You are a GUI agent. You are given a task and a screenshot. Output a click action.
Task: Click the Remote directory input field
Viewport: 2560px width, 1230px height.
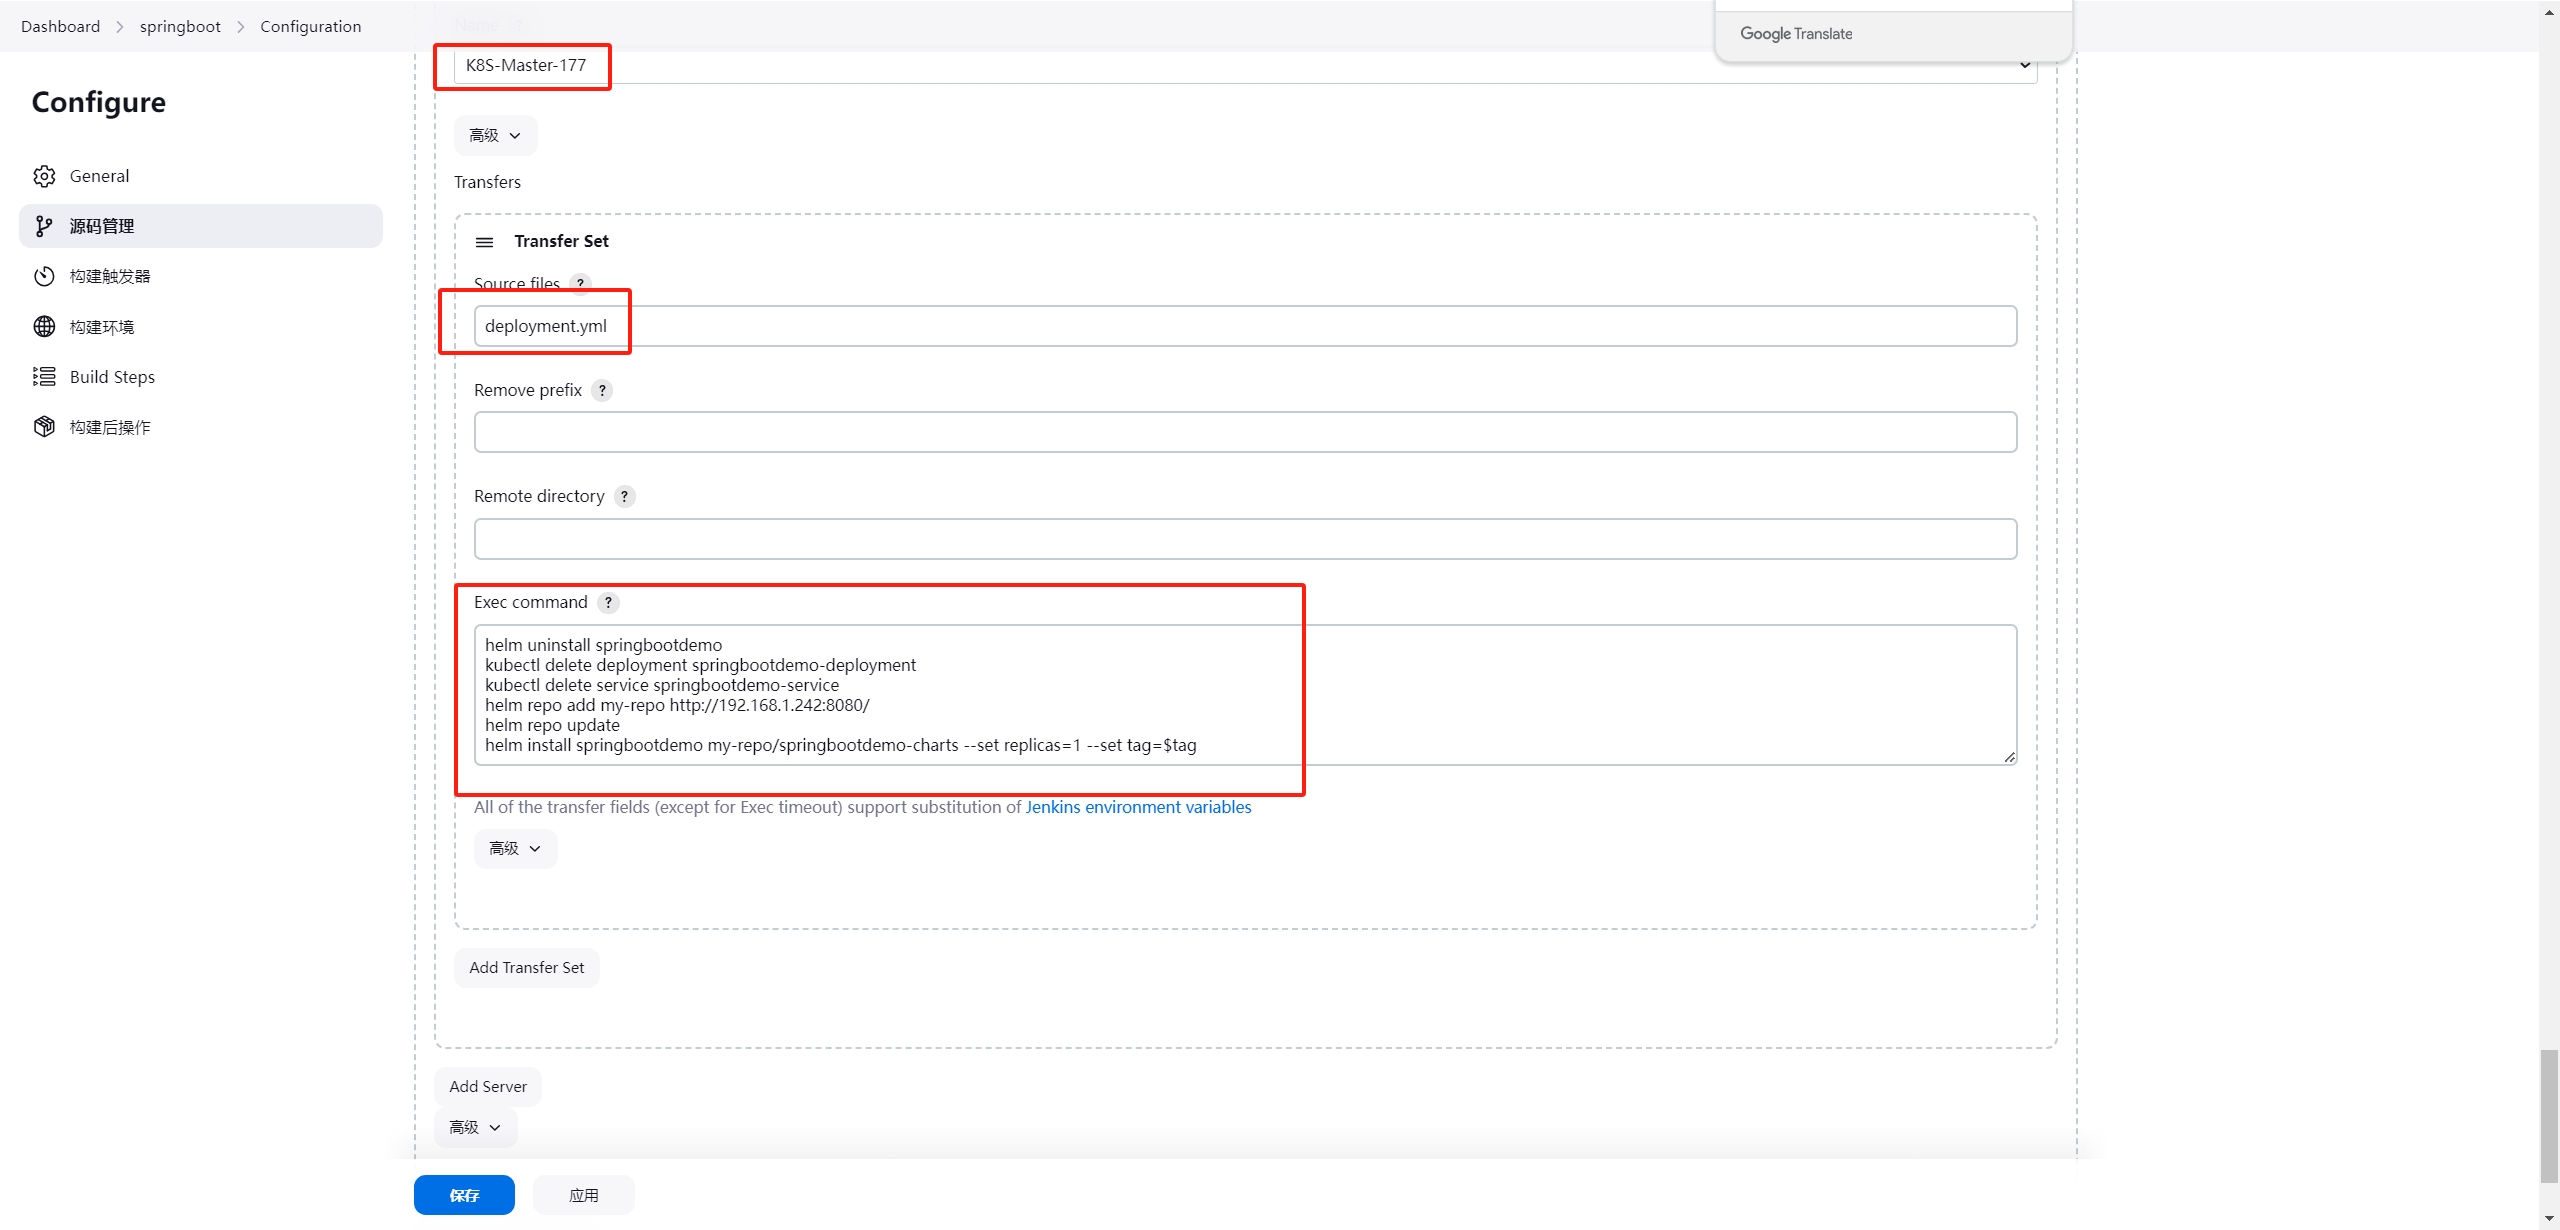click(1245, 539)
